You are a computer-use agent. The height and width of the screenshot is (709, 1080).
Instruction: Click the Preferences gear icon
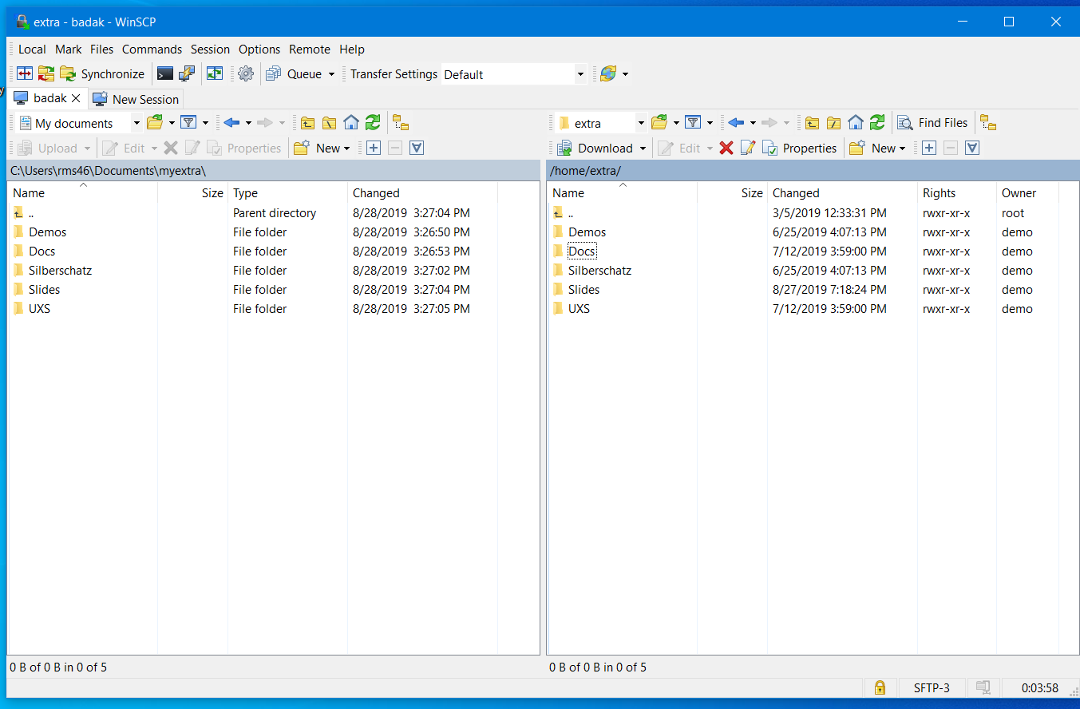pos(245,74)
